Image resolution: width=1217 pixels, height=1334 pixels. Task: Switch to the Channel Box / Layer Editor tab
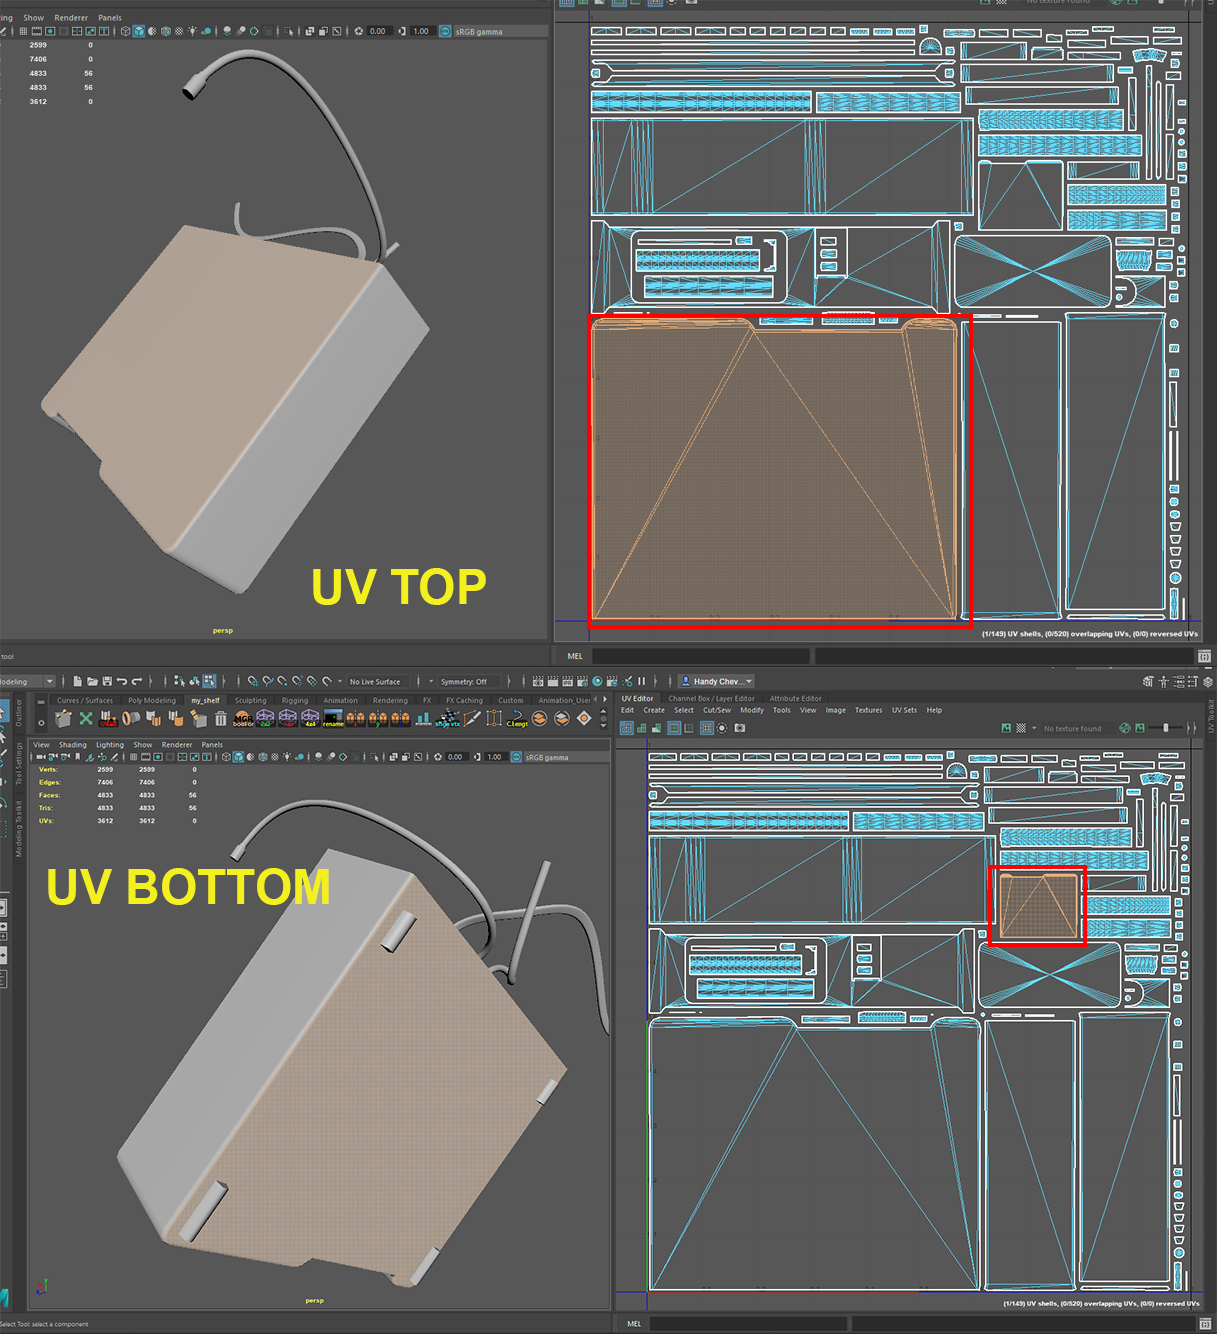712,699
